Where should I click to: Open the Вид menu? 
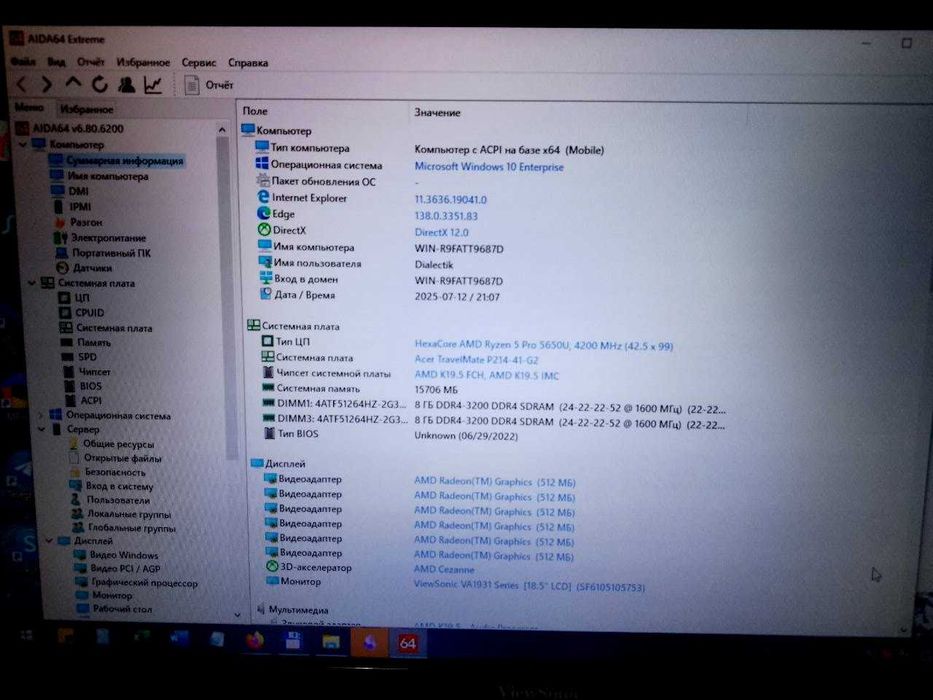coord(57,62)
